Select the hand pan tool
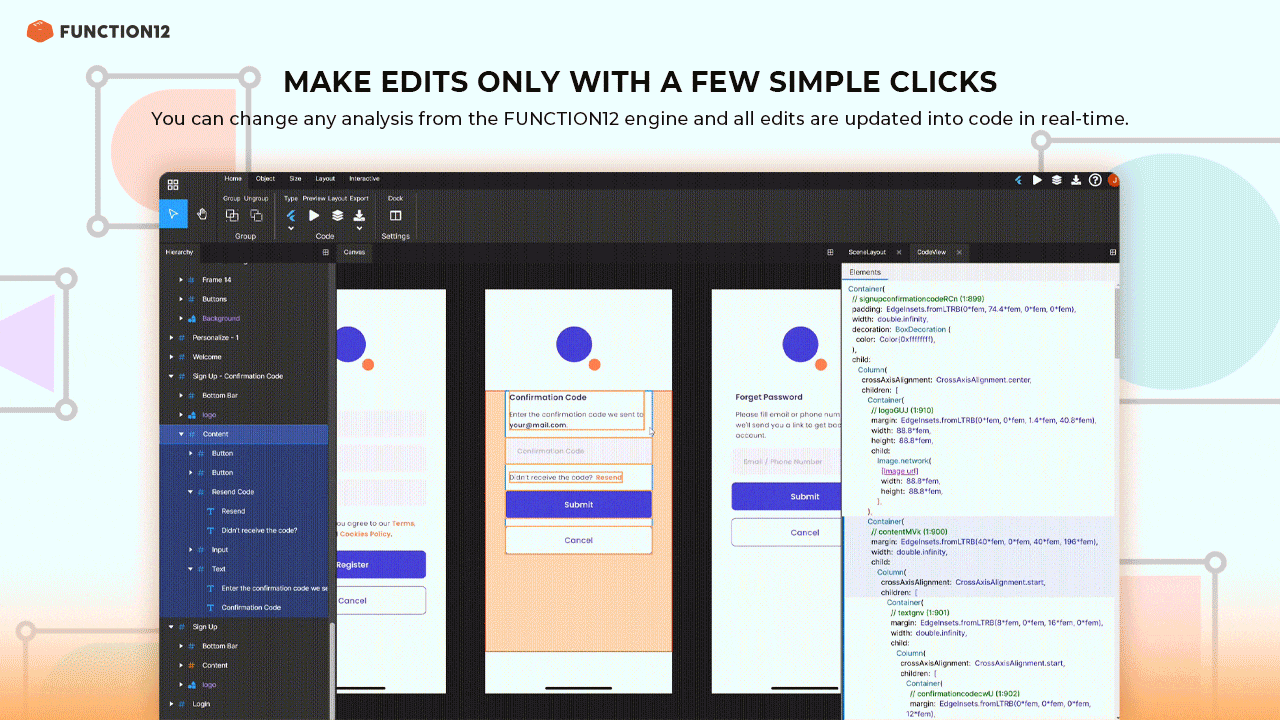This screenshot has width=1280, height=720. point(201,214)
